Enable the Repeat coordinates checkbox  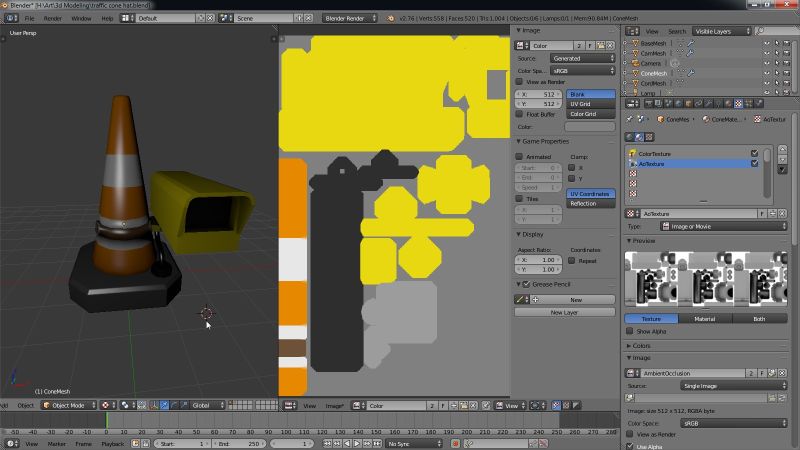click(572, 261)
